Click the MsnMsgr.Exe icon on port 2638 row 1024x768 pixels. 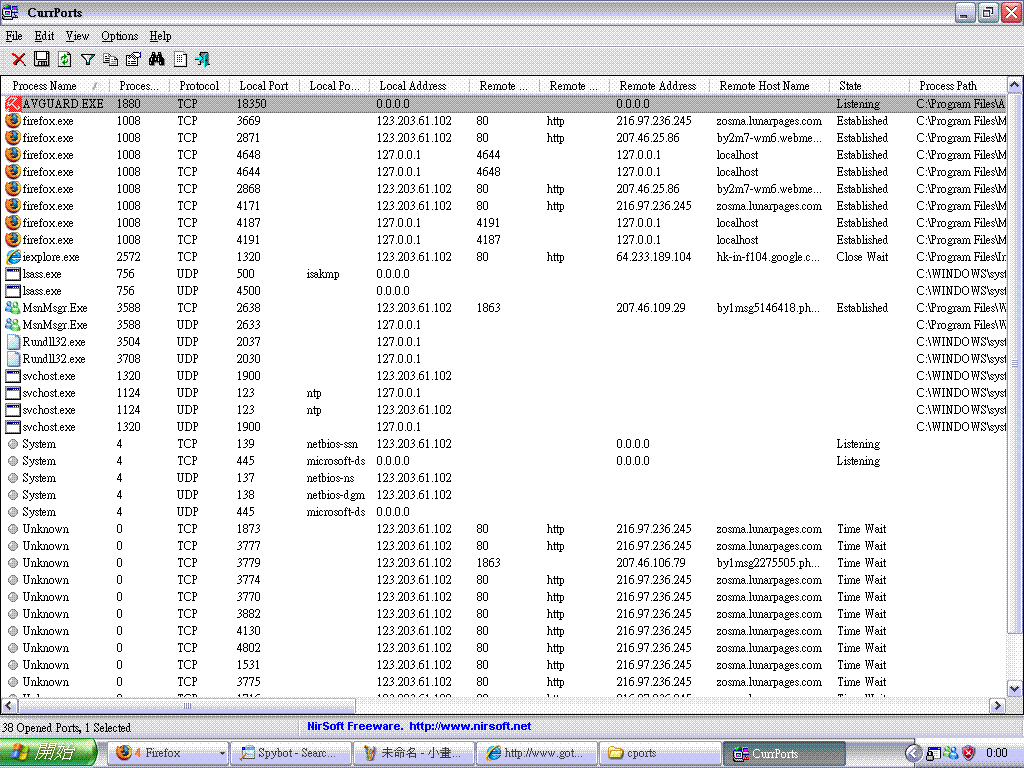[12, 308]
